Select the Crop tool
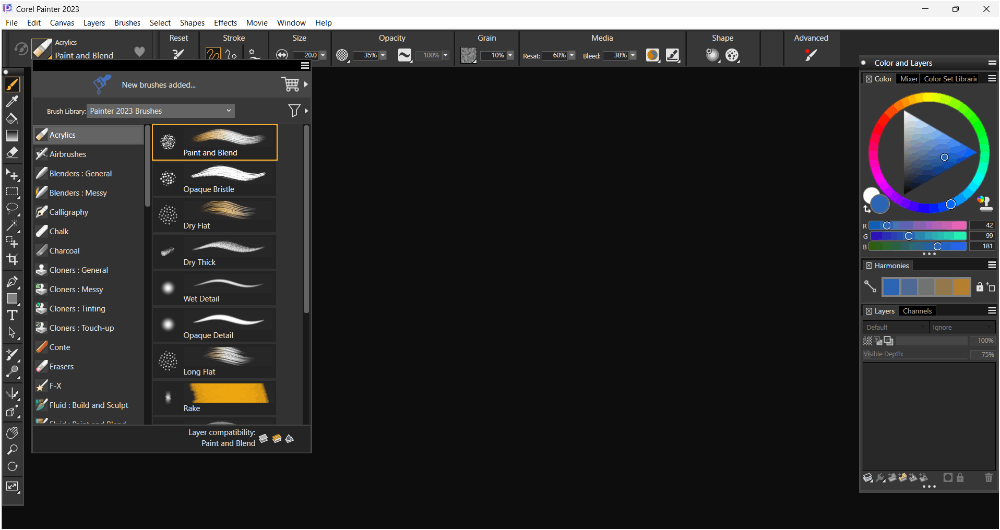The height and width of the screenshot is (530, 1000). click(x=12, y=260)
